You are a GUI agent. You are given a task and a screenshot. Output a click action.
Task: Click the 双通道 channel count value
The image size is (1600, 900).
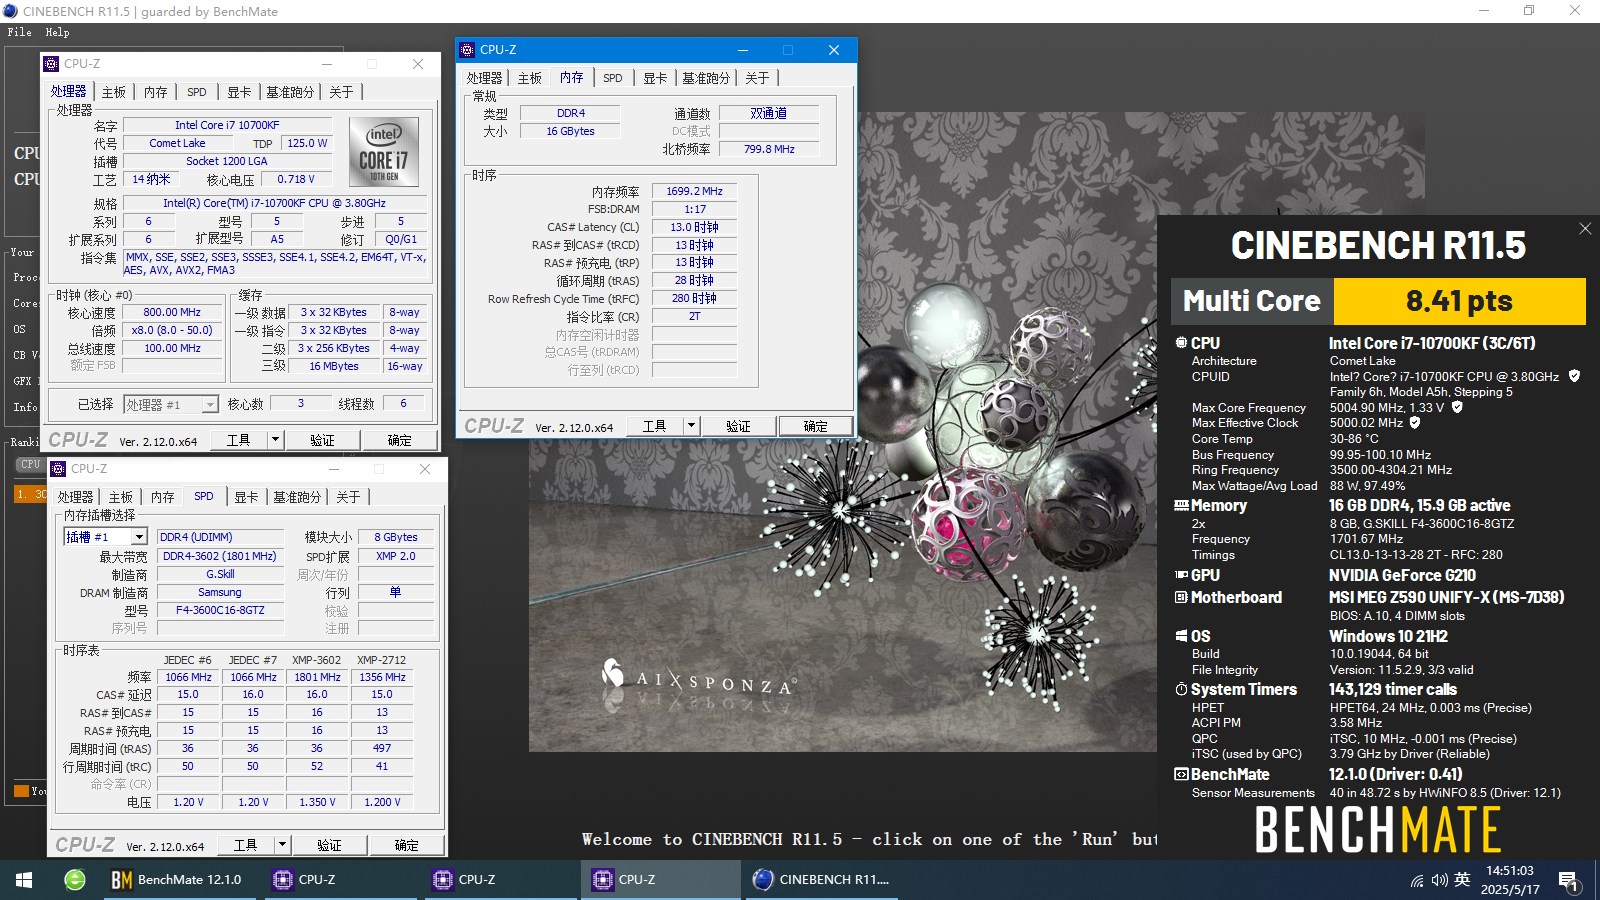(x=769, y=113)
